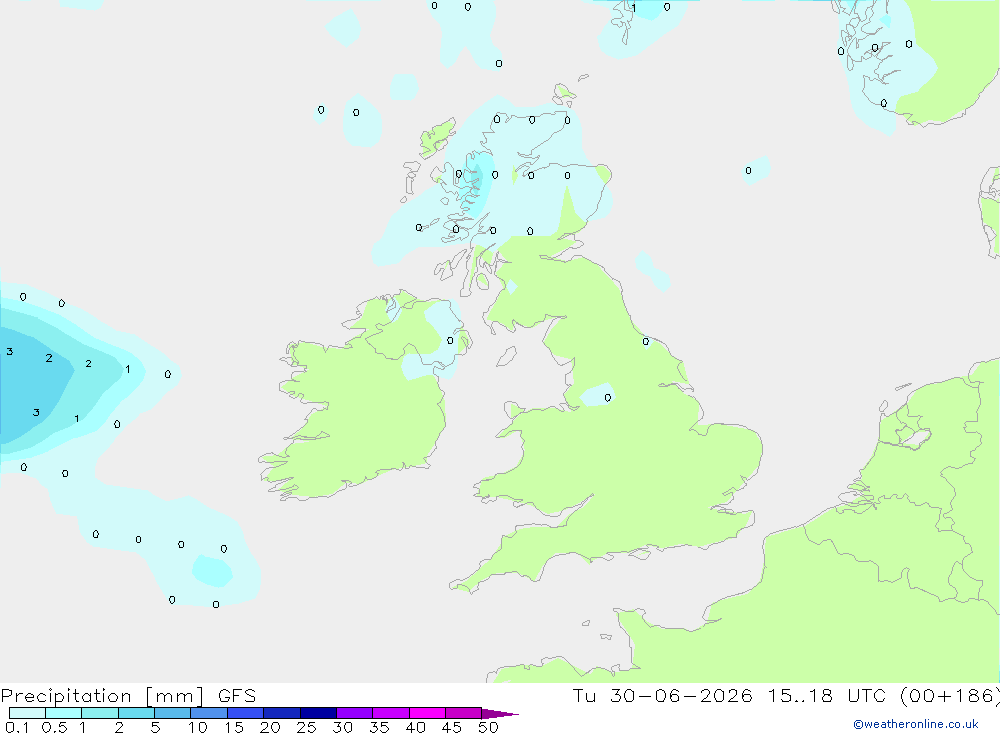Viewport: 1000px width, 733px height.
Task: Click the "Tu 30-06-2026" date text
Action: (x=662, y=695)
